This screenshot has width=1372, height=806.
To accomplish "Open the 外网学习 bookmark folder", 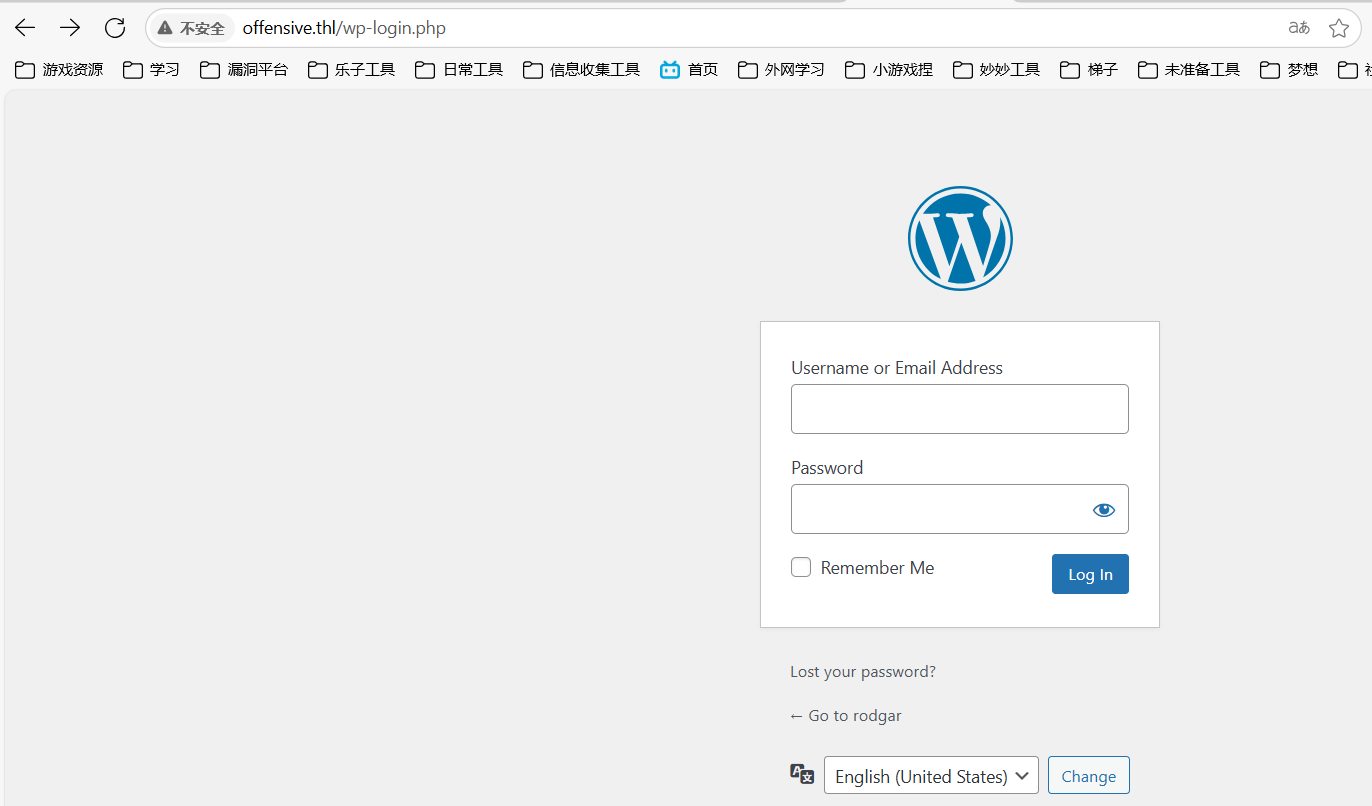I will [781, 69].
